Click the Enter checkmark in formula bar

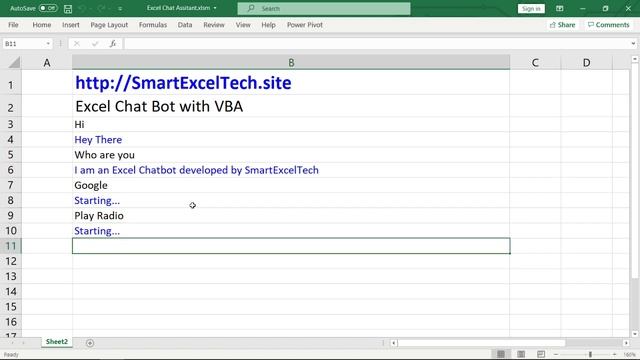click(x=95, y=44)
